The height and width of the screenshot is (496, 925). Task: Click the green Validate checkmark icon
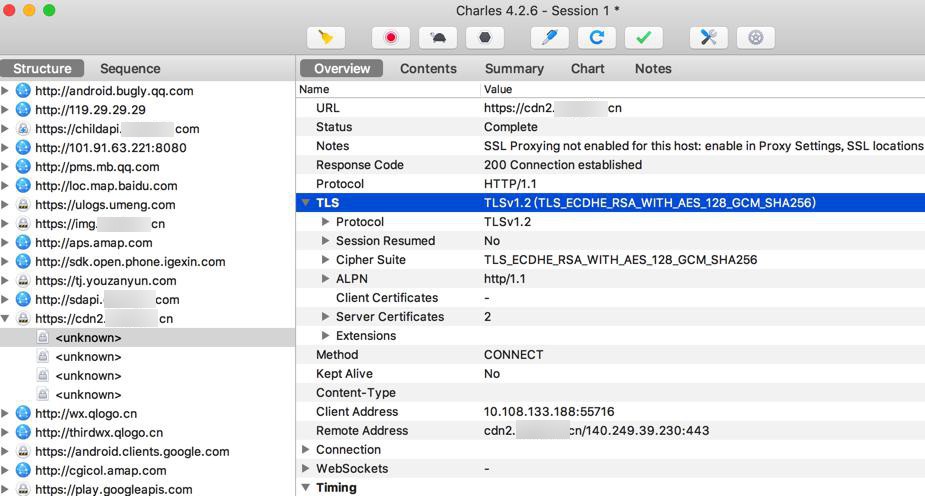pos(643,38)
